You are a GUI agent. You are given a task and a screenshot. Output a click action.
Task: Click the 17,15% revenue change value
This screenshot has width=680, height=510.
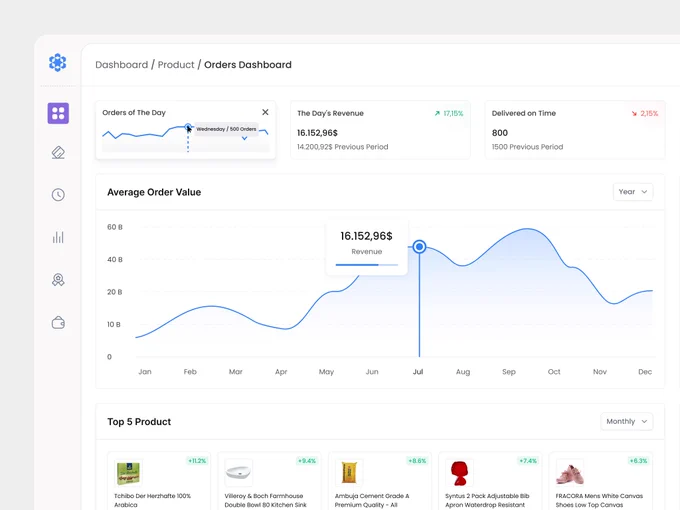click(x=453, y=113)
